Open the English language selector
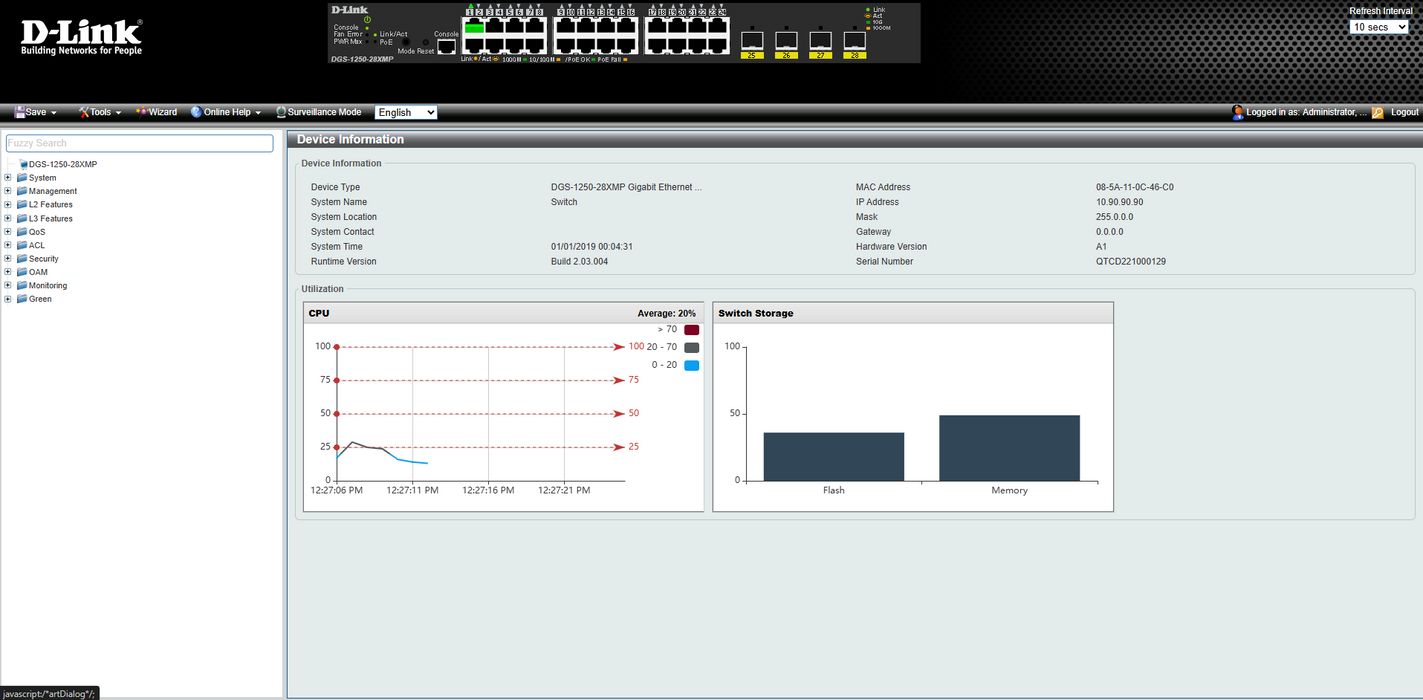This screenshot has width=1423, height=700. pyautogui.click(x=406, y=113)
